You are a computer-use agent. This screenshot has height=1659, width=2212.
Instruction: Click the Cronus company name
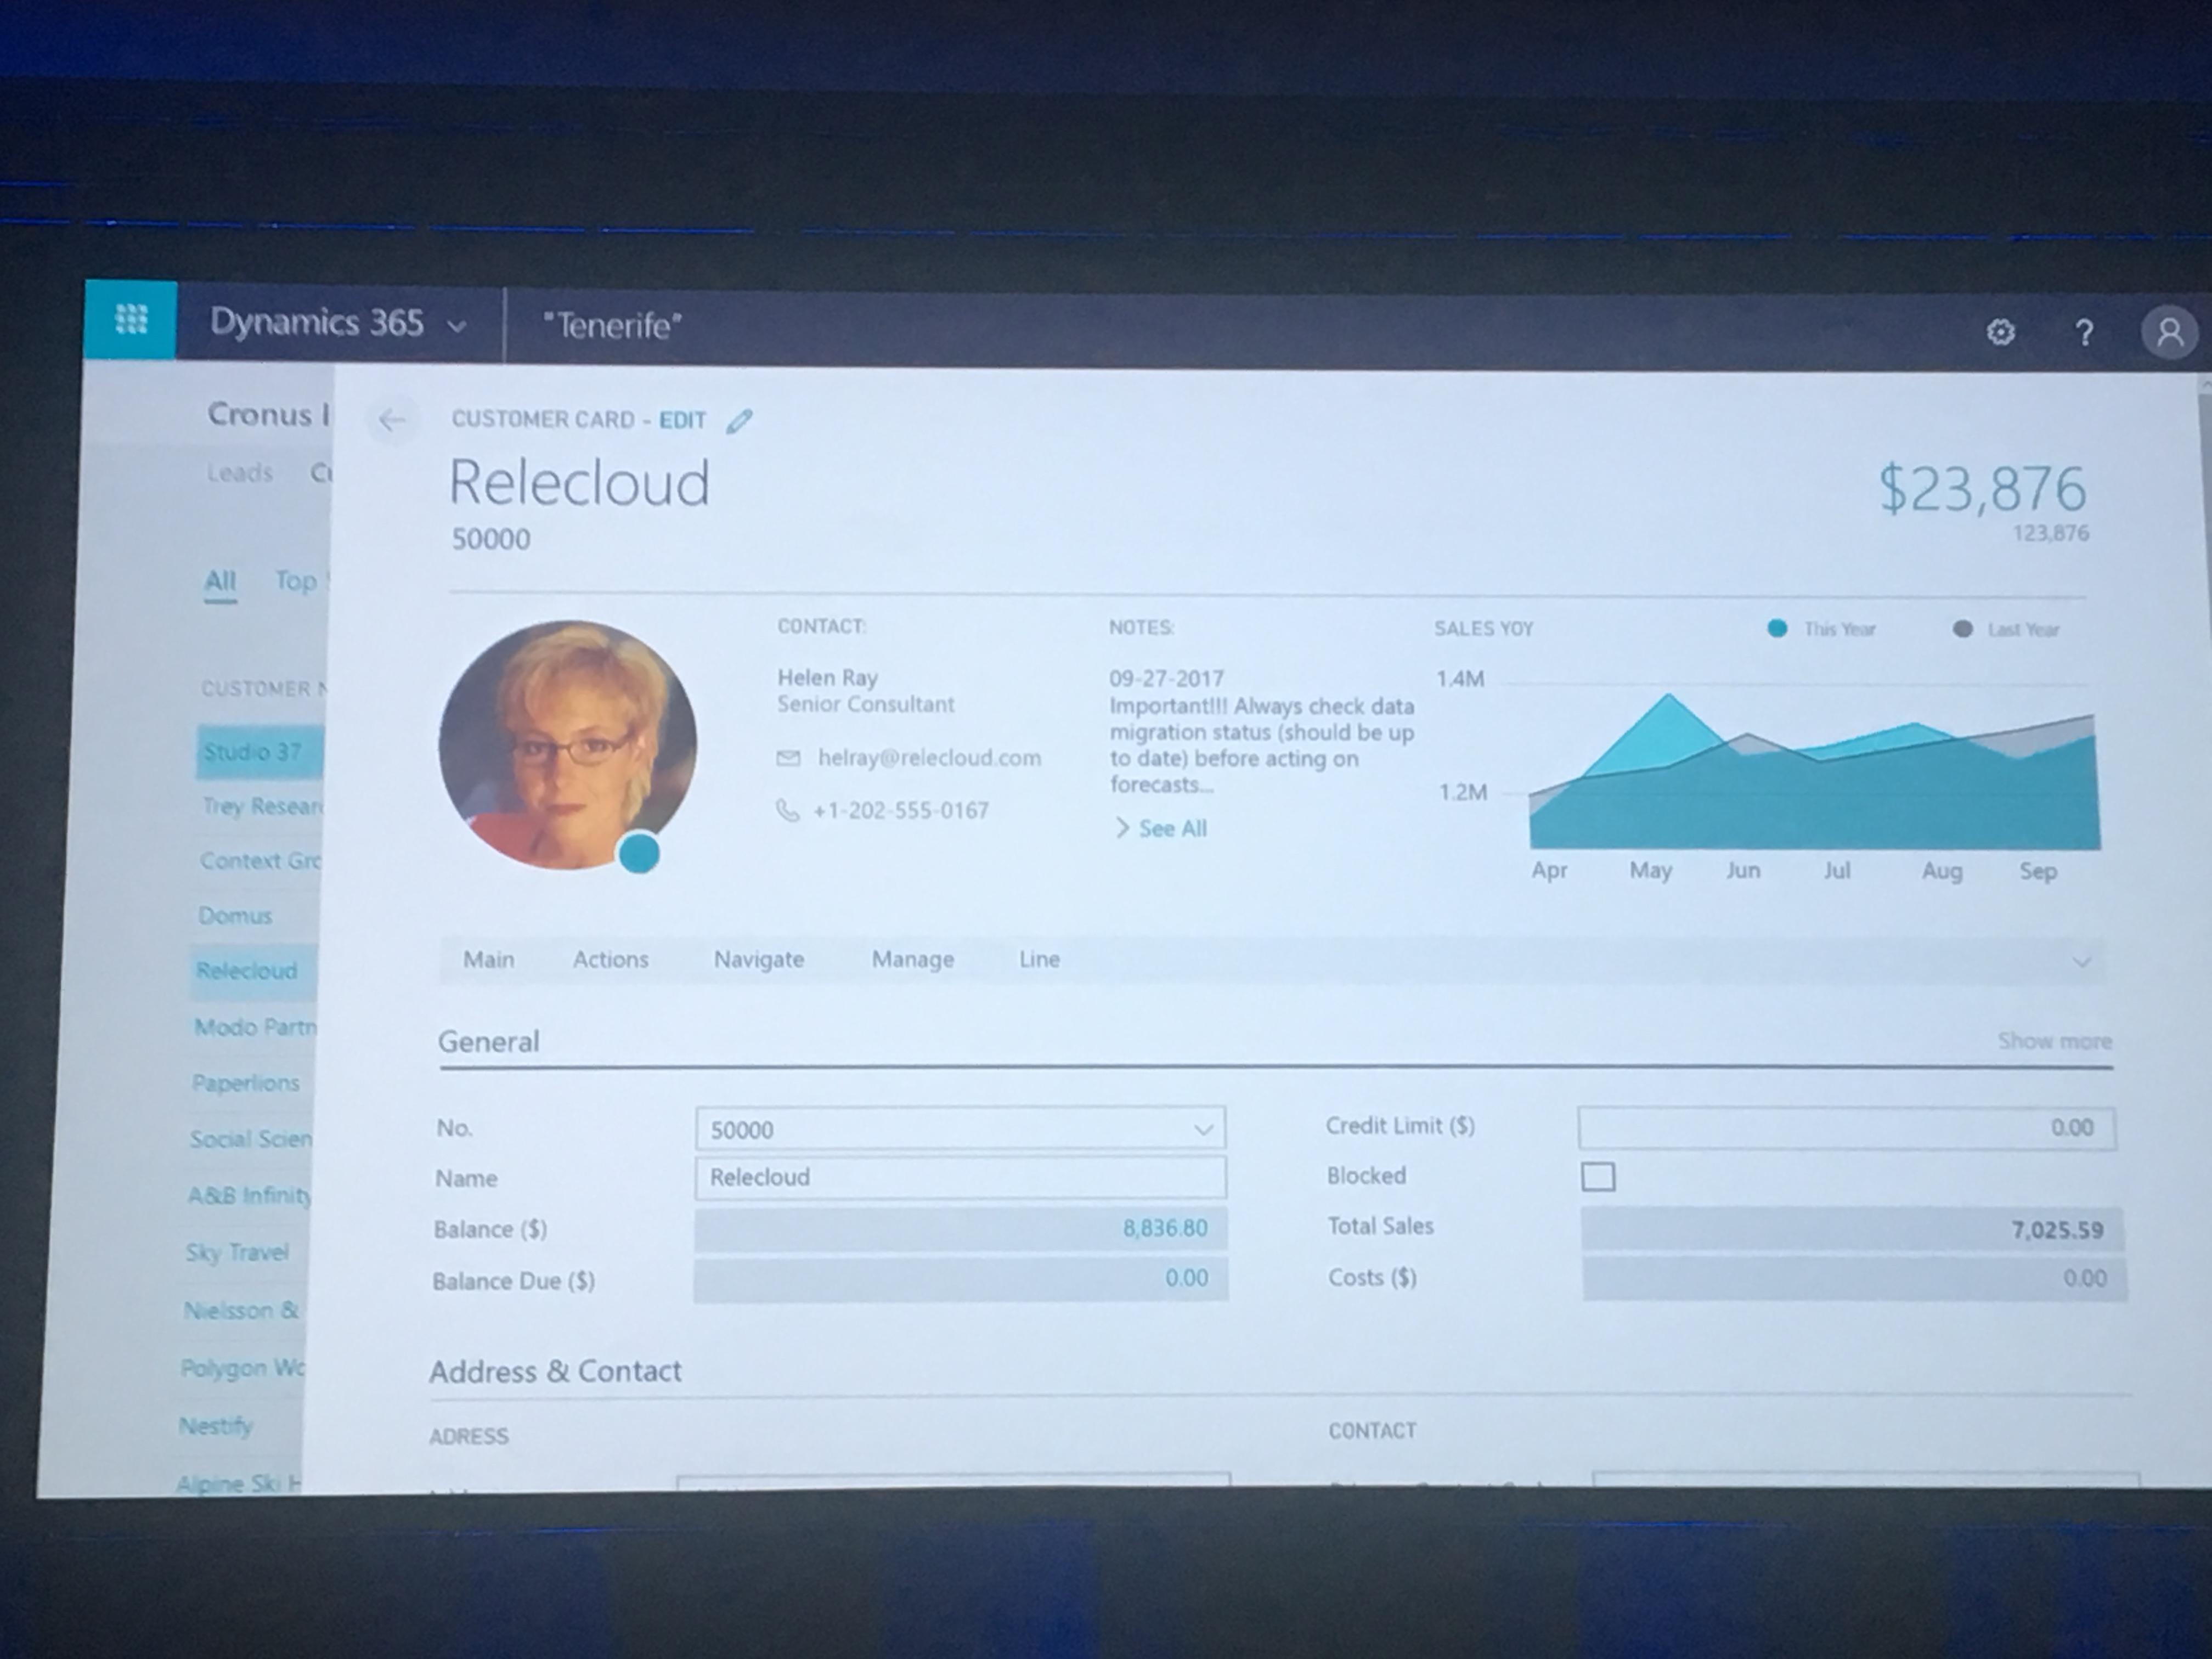(x=268, y=414)
